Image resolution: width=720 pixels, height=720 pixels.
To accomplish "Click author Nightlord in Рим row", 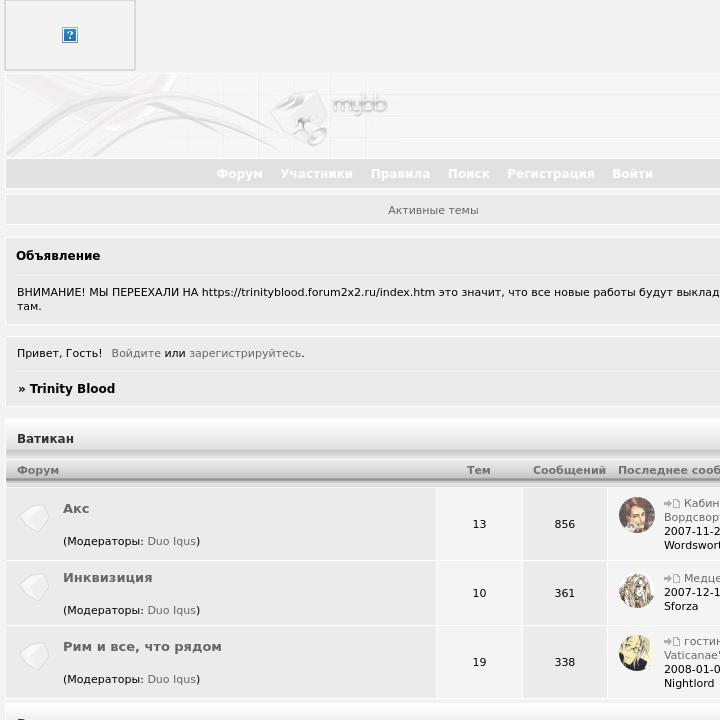I will pos(689,683).
